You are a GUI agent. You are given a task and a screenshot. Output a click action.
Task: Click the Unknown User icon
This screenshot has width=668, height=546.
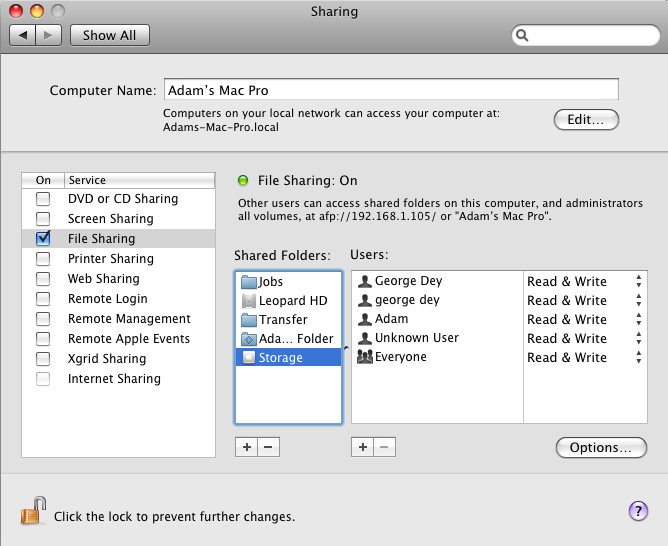365,338
